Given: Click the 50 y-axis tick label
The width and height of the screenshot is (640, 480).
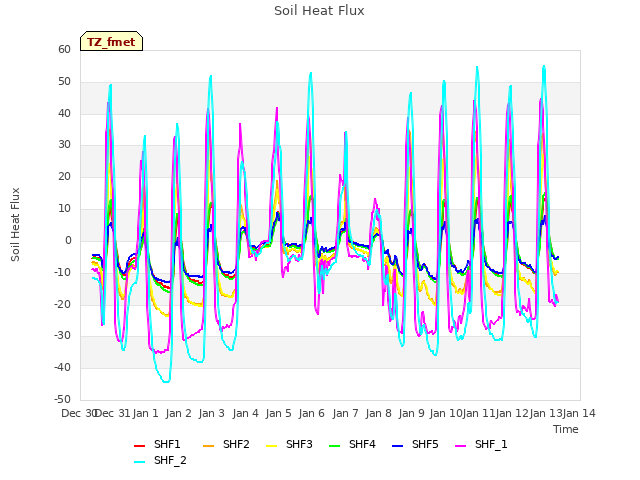Looking at the screenshot, I should (x=64, y=82).
